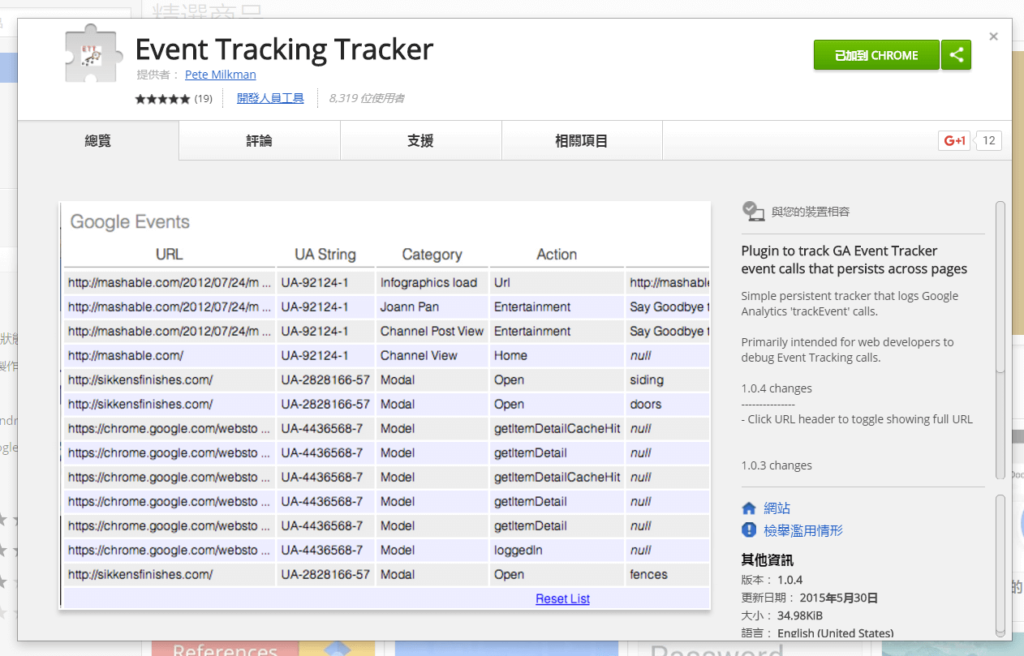
Task: Click the loggedIn action cell
Action: pos(556,550)
